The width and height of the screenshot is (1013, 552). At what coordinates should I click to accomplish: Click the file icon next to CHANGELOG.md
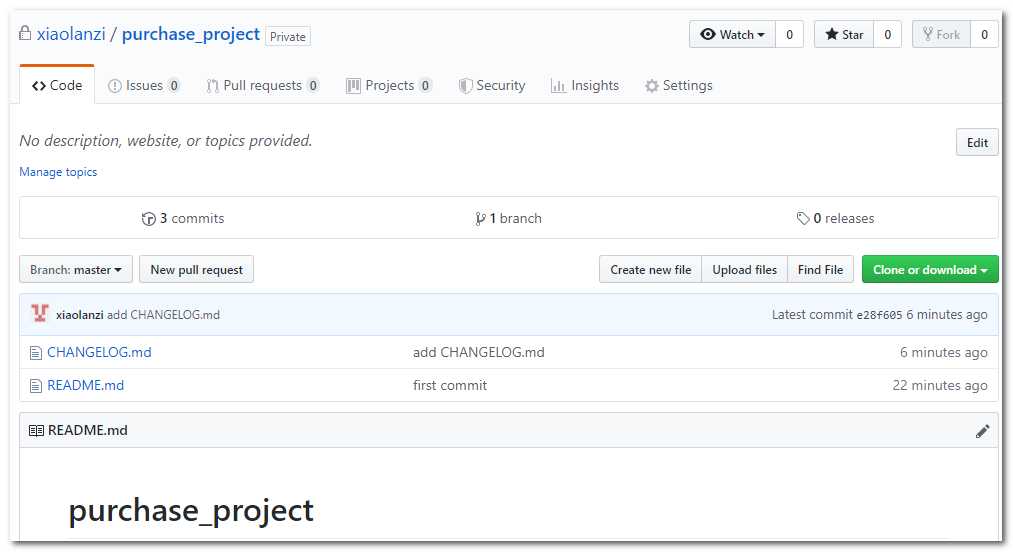[36, 353]
